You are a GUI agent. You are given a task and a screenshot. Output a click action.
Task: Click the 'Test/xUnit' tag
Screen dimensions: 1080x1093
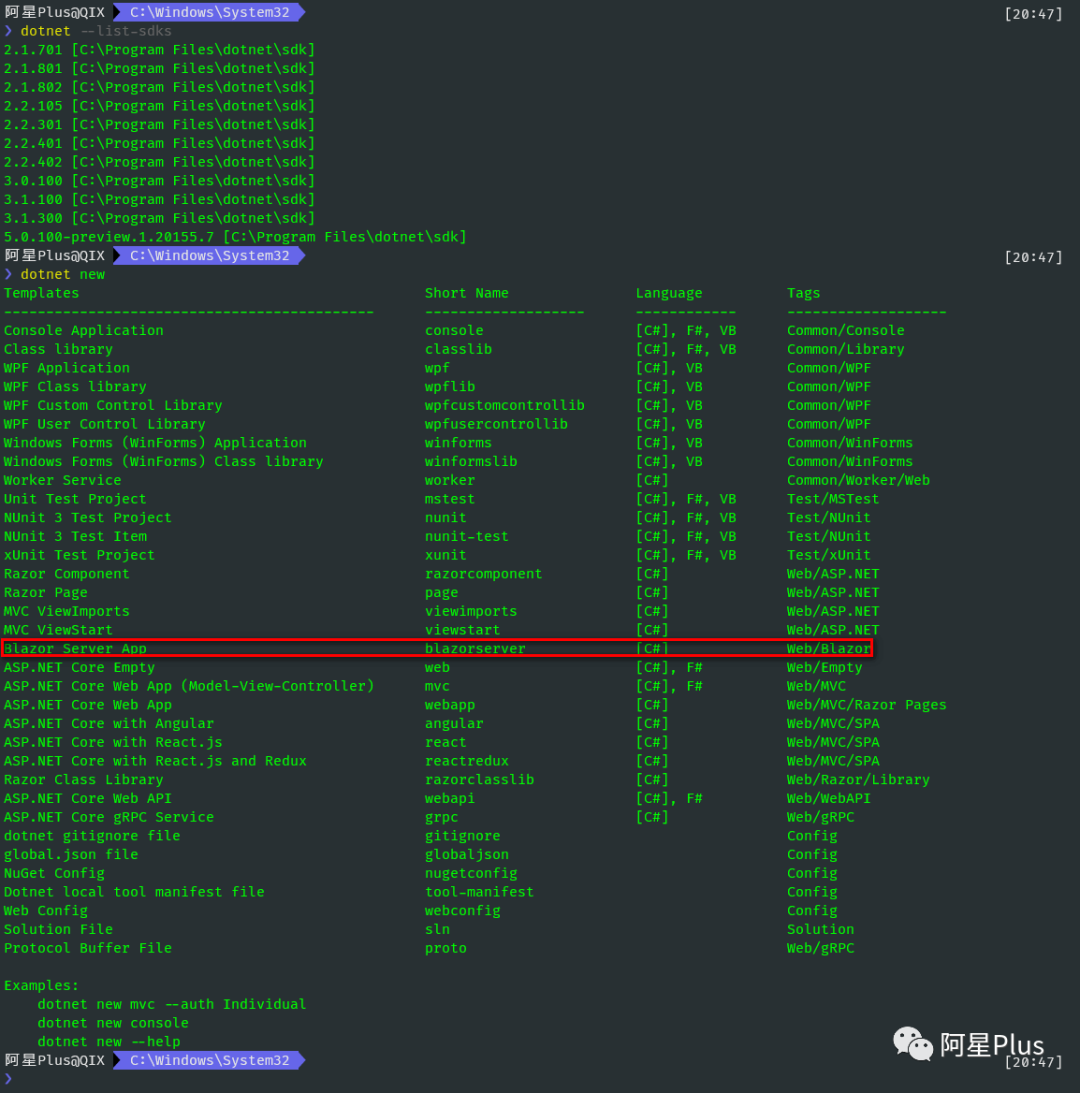[x=828, y=556]
